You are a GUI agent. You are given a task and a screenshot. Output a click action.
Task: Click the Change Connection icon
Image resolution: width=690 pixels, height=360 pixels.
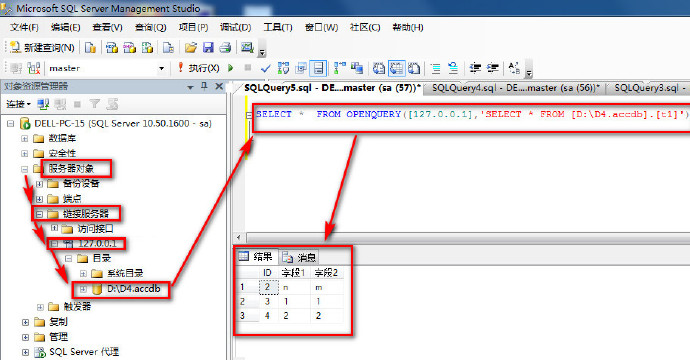point(34,68)
